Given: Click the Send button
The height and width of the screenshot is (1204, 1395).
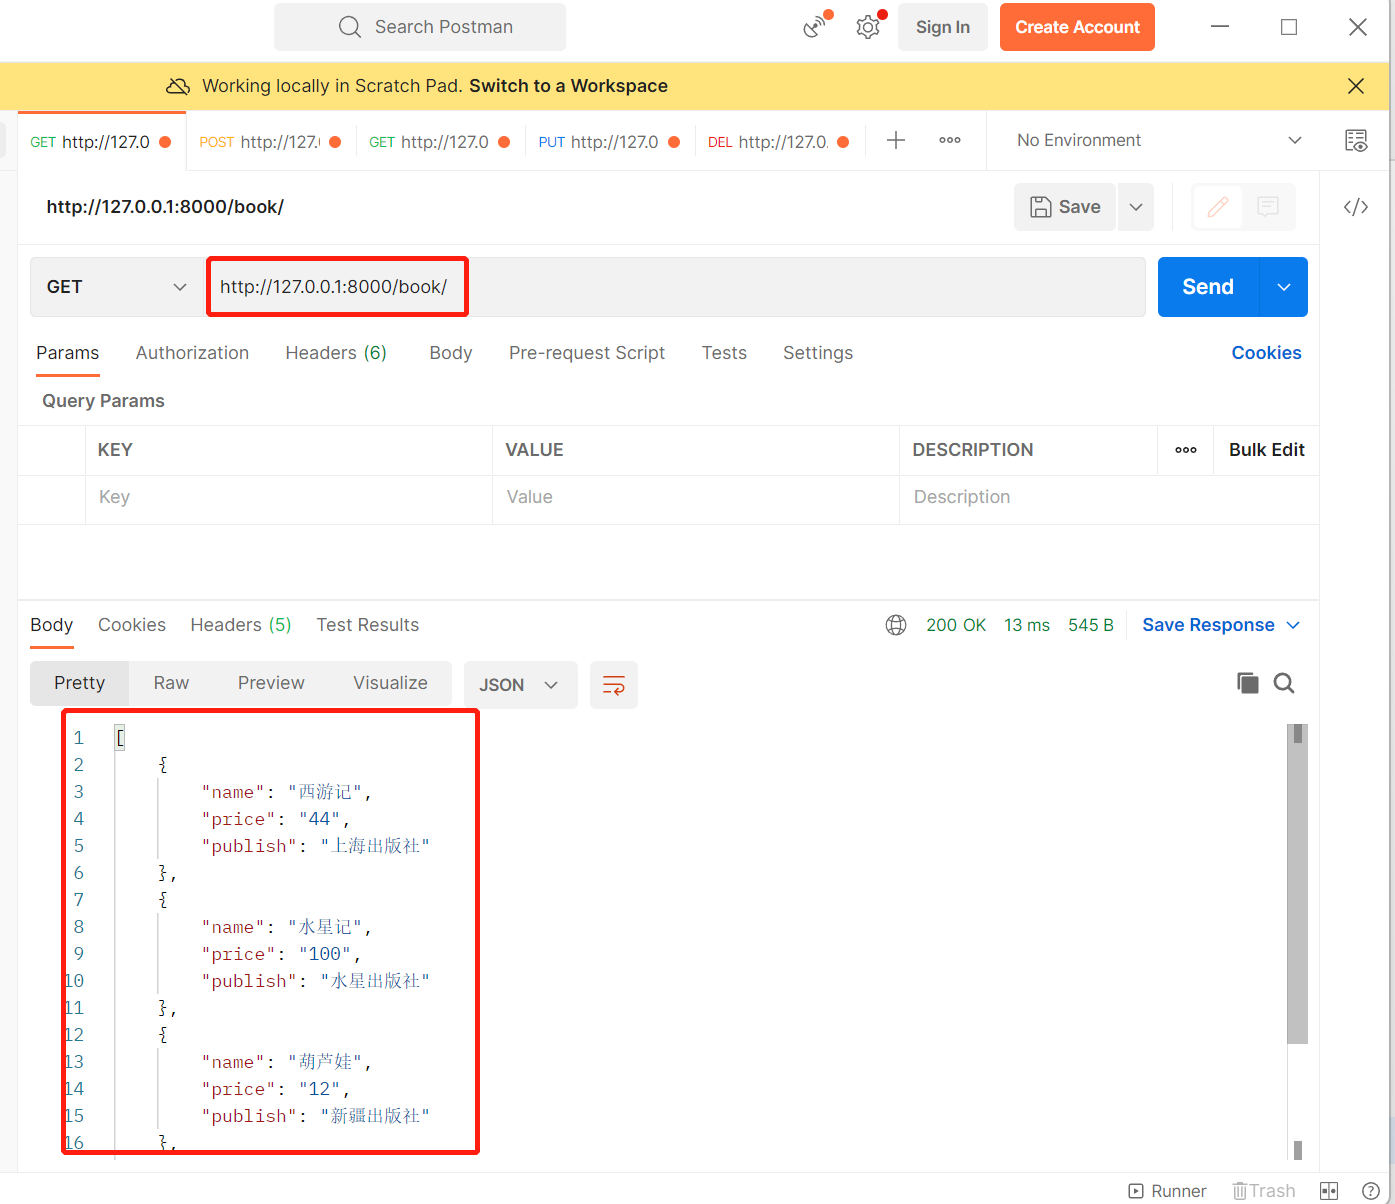Looking at the screenshot, I should click(1208, 287).
